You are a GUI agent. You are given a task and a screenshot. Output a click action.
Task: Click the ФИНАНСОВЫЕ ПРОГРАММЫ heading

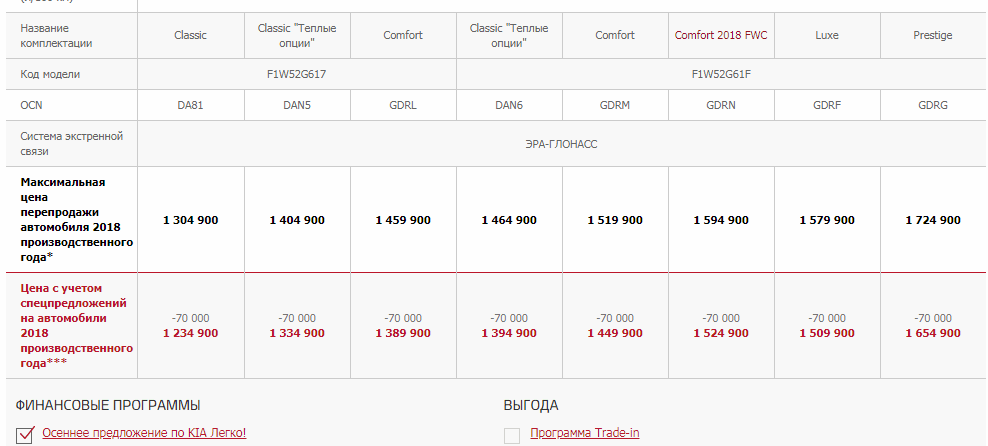(x=108, y=405)
